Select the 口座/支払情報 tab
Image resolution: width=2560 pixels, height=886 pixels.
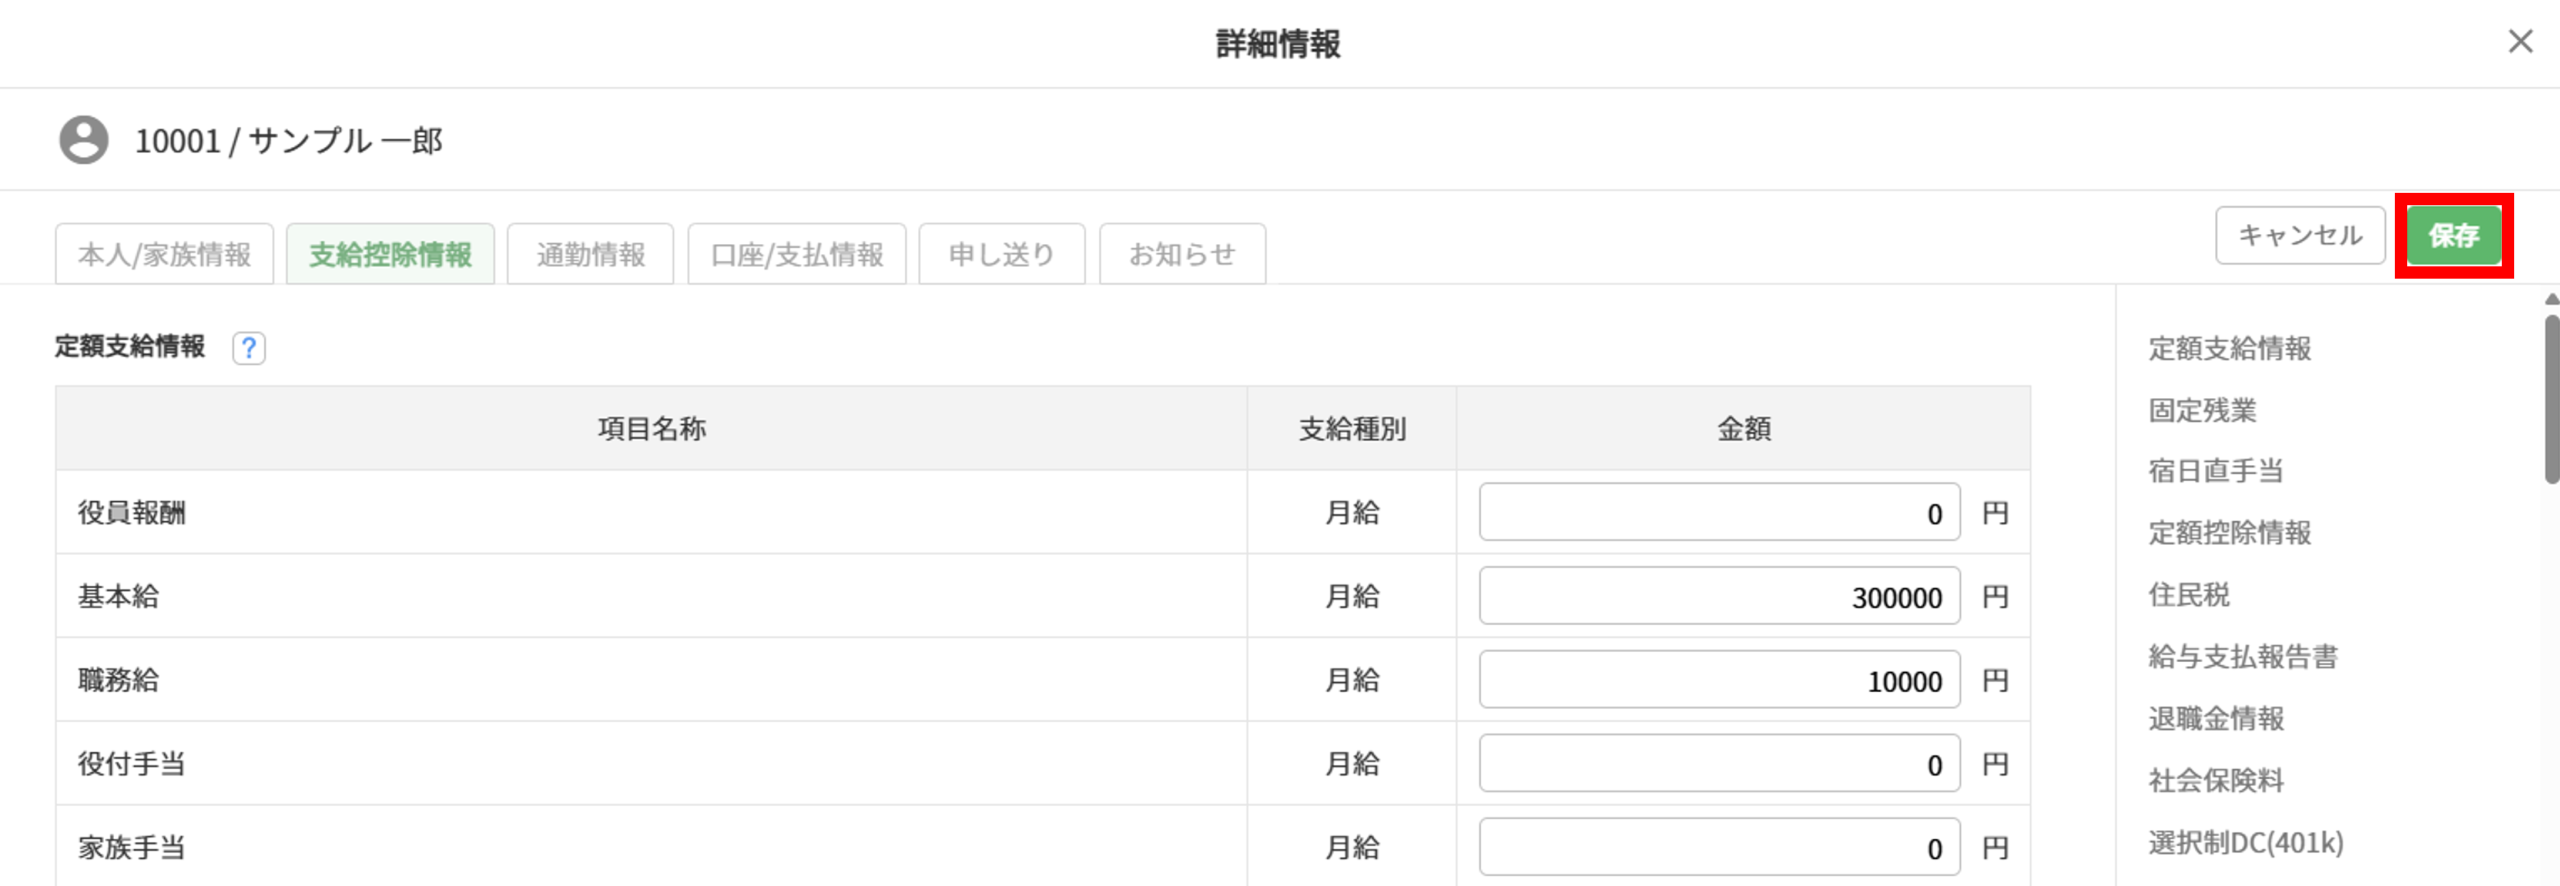click(796, 255)
